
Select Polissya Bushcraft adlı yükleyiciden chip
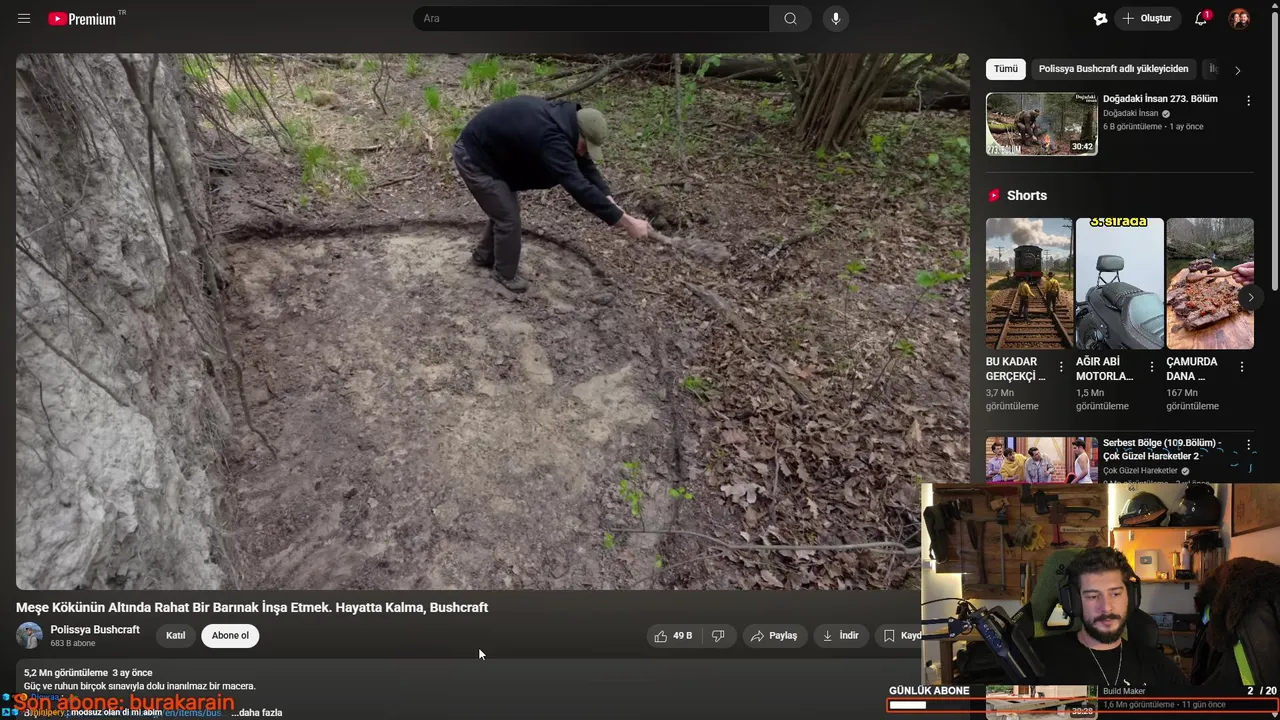pos(1113,69)
